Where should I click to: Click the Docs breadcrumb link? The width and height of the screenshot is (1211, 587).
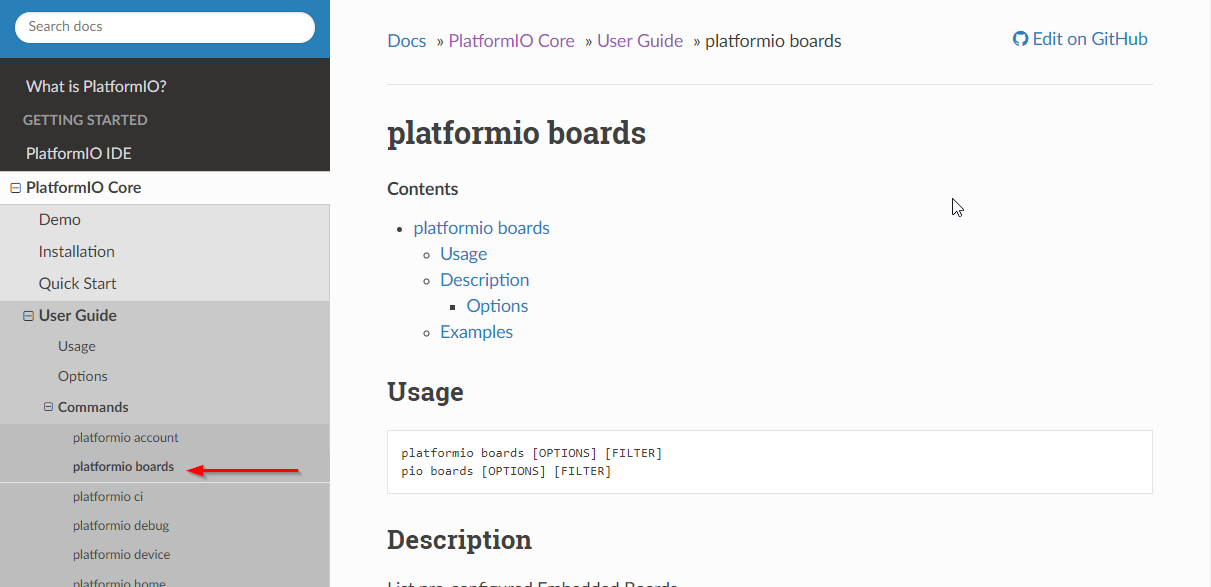(406, 40)
